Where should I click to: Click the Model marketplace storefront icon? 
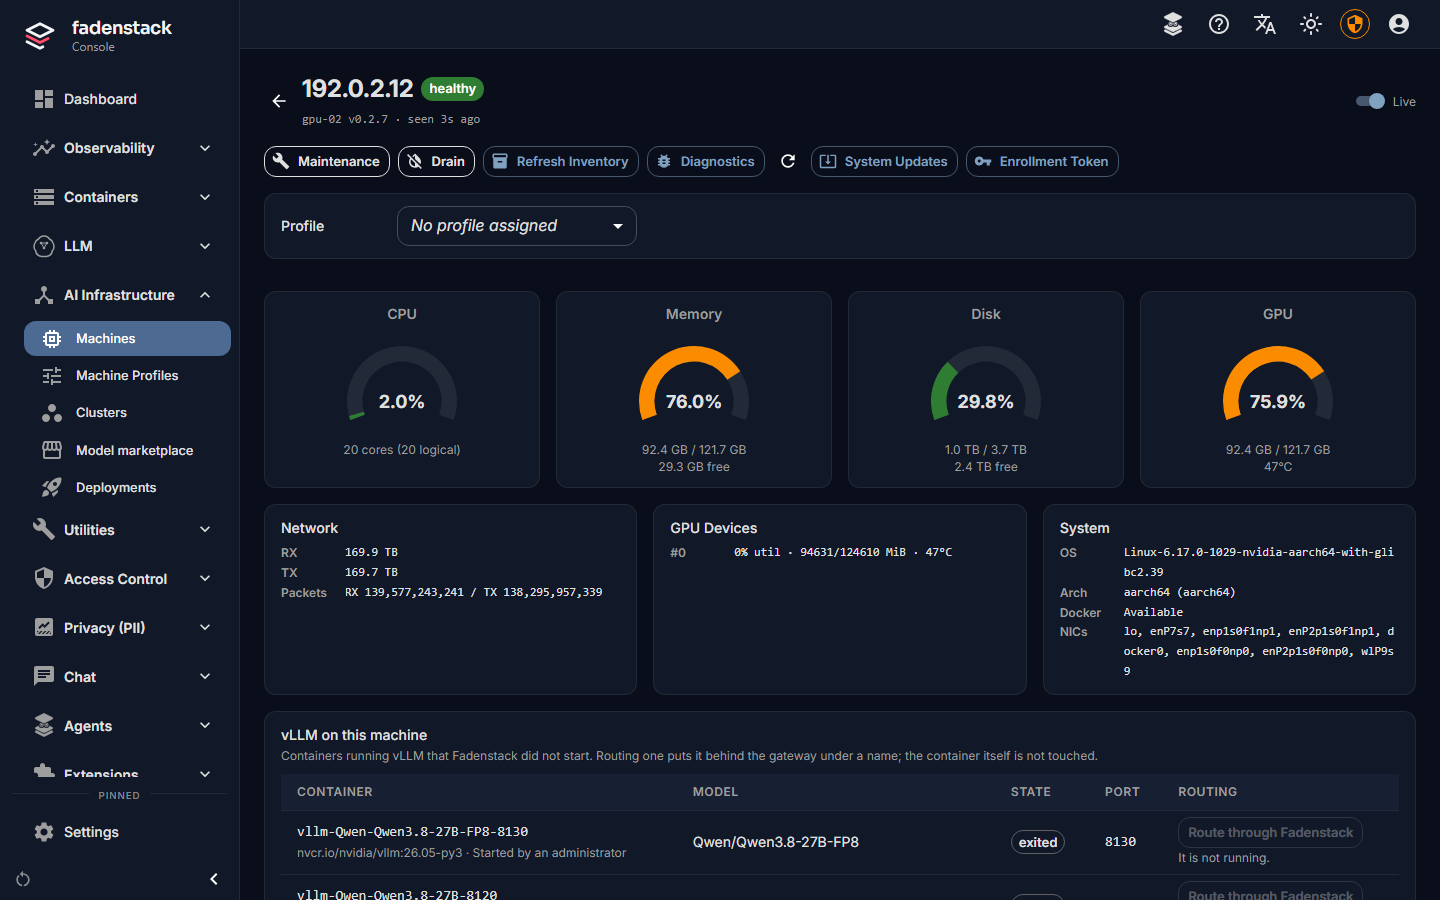point(52,450)
